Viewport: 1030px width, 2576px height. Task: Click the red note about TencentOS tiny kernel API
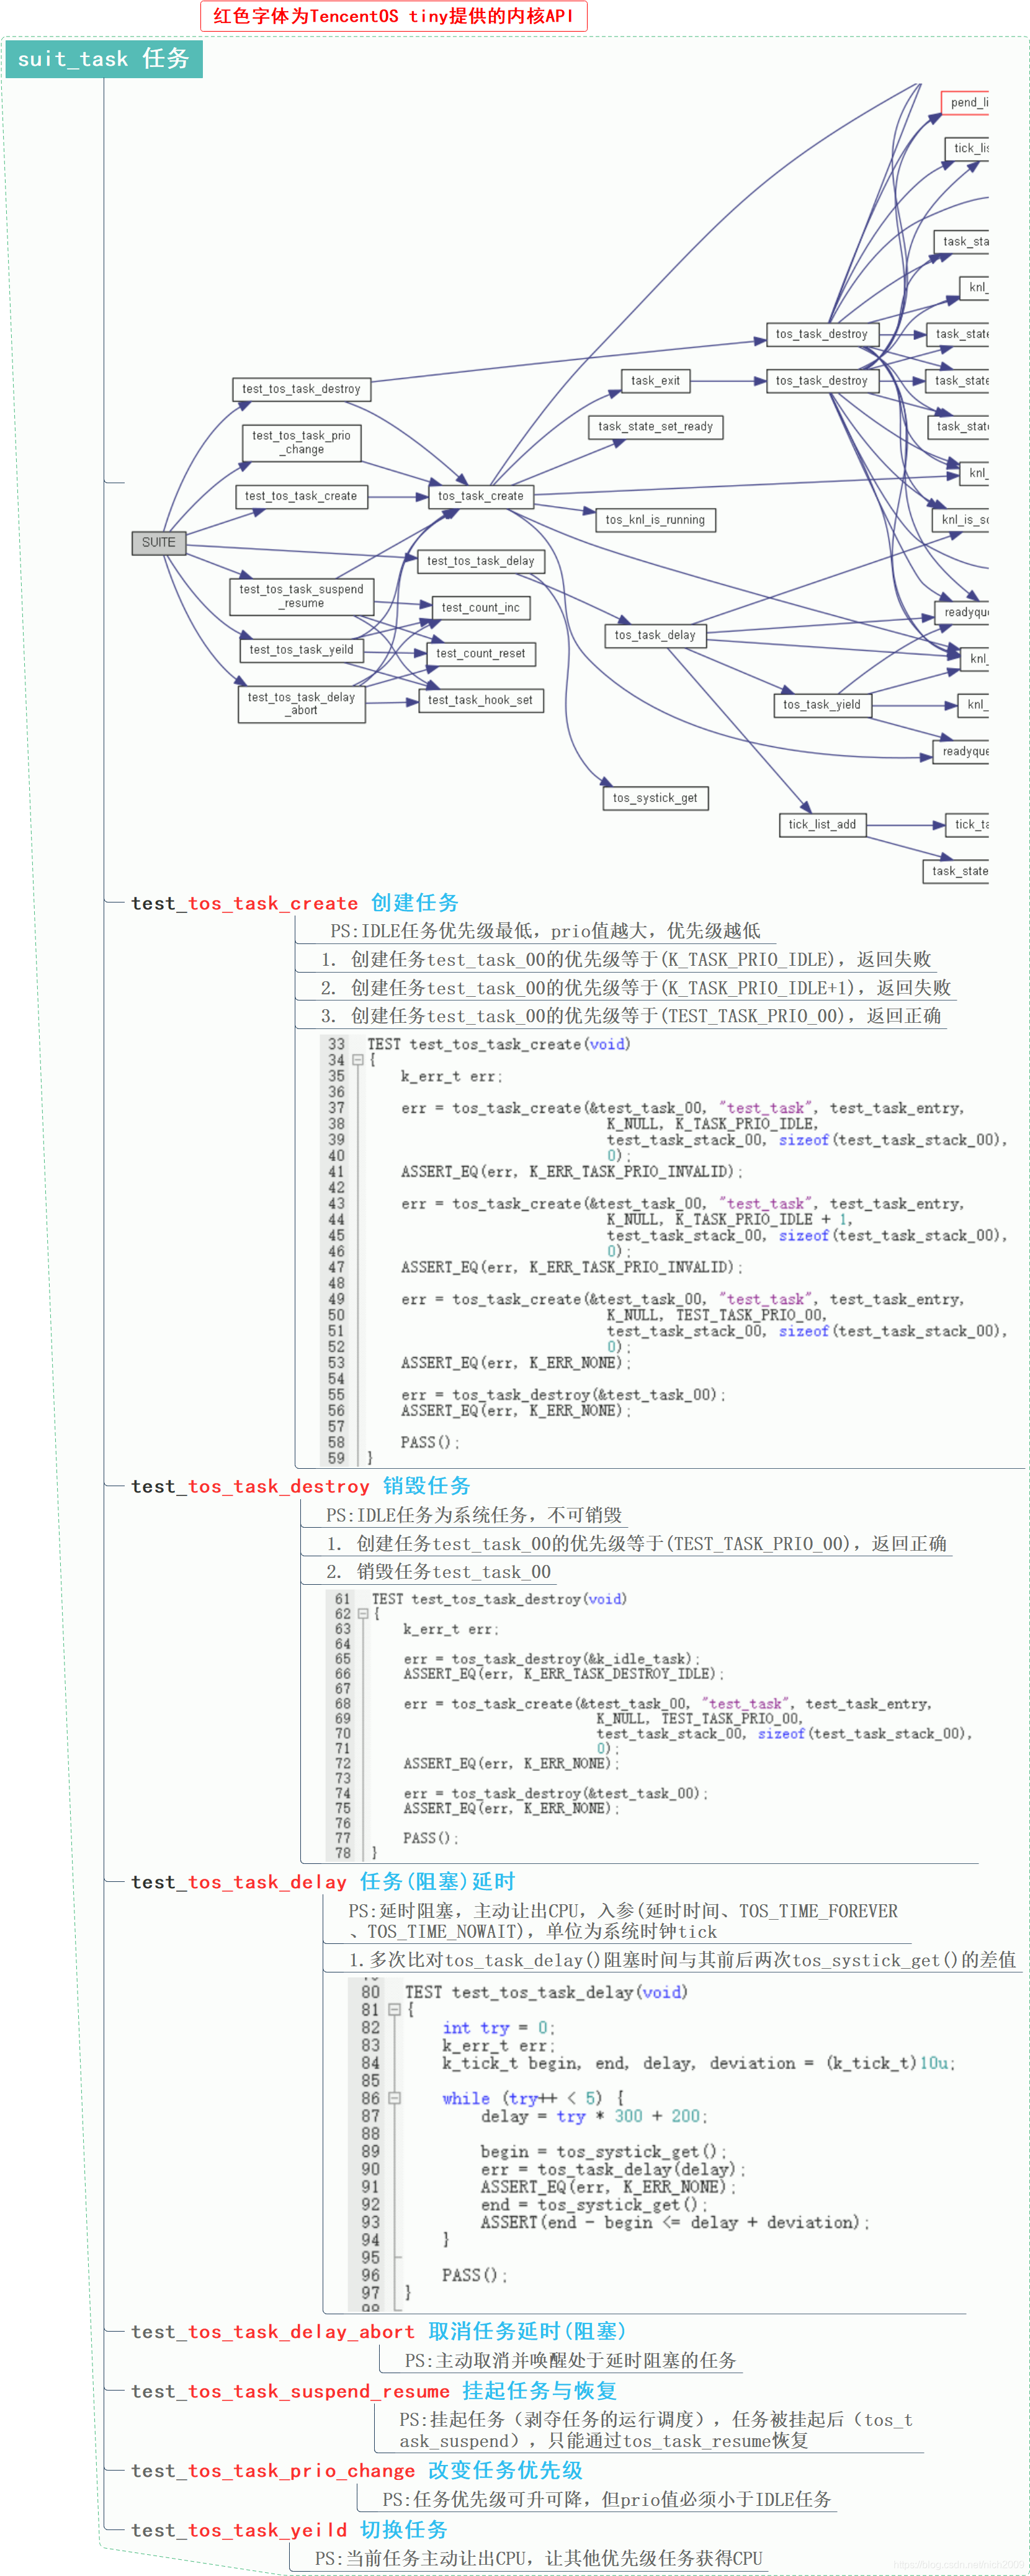(393, 16)
